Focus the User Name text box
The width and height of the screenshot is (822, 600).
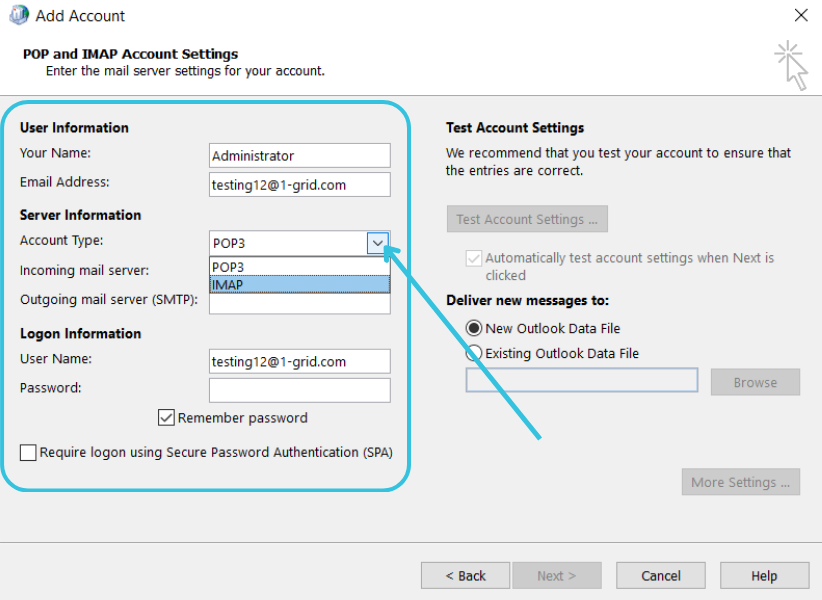[x=299, y=361]
